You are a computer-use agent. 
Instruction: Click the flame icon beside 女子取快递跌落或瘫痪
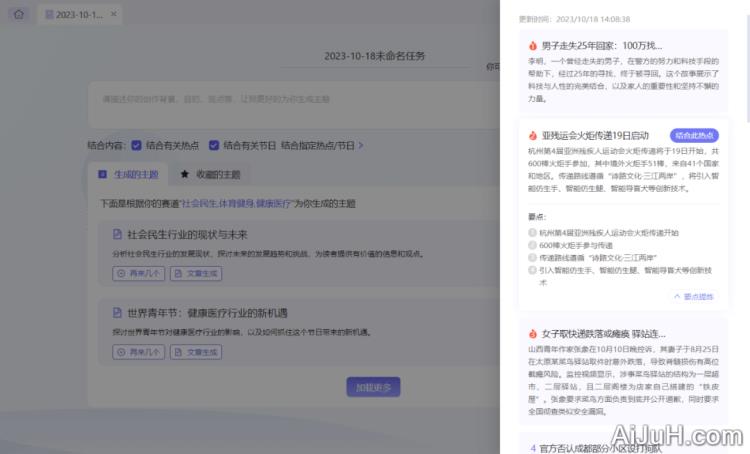(x=533, y=333)
